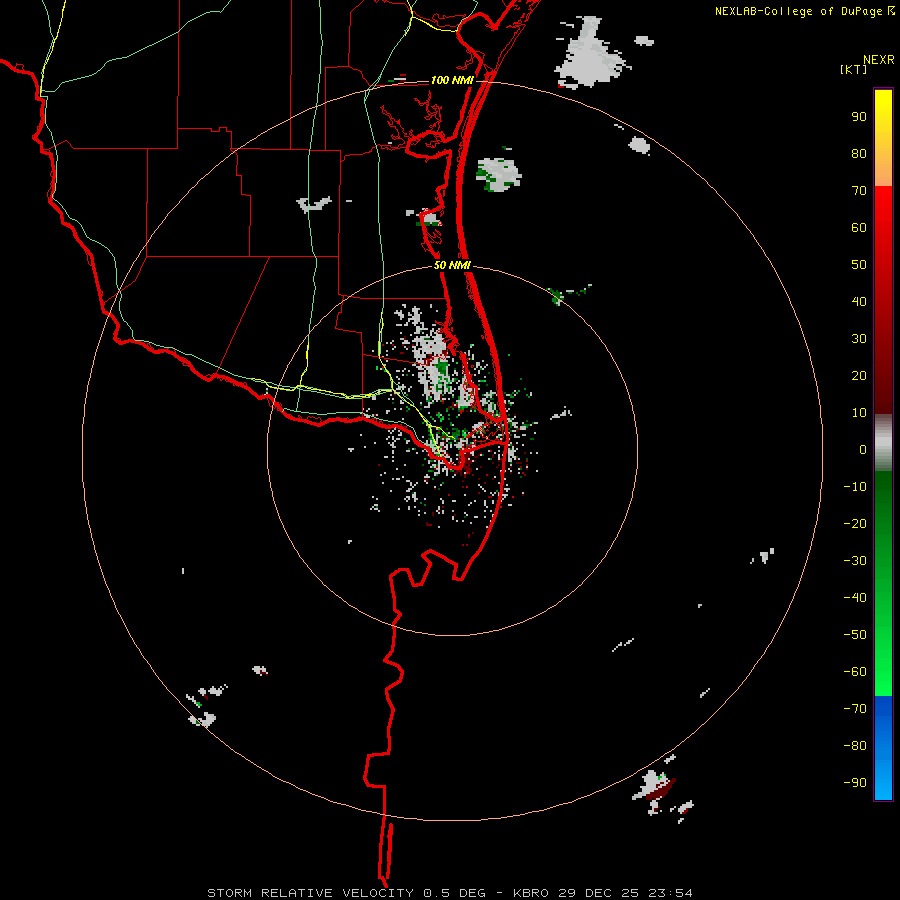Click the -10 scale value
Image resolution: width=900 pixels, height=900 pixels.
[855, 487]
